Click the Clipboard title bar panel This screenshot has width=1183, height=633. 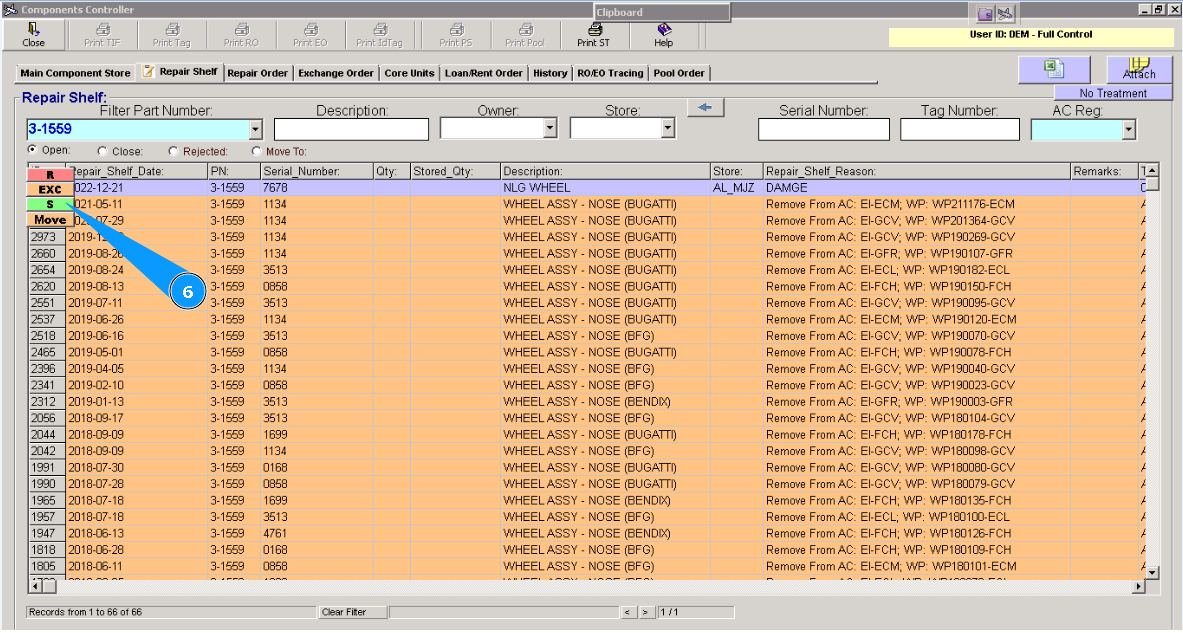click(x=662, y=12)
